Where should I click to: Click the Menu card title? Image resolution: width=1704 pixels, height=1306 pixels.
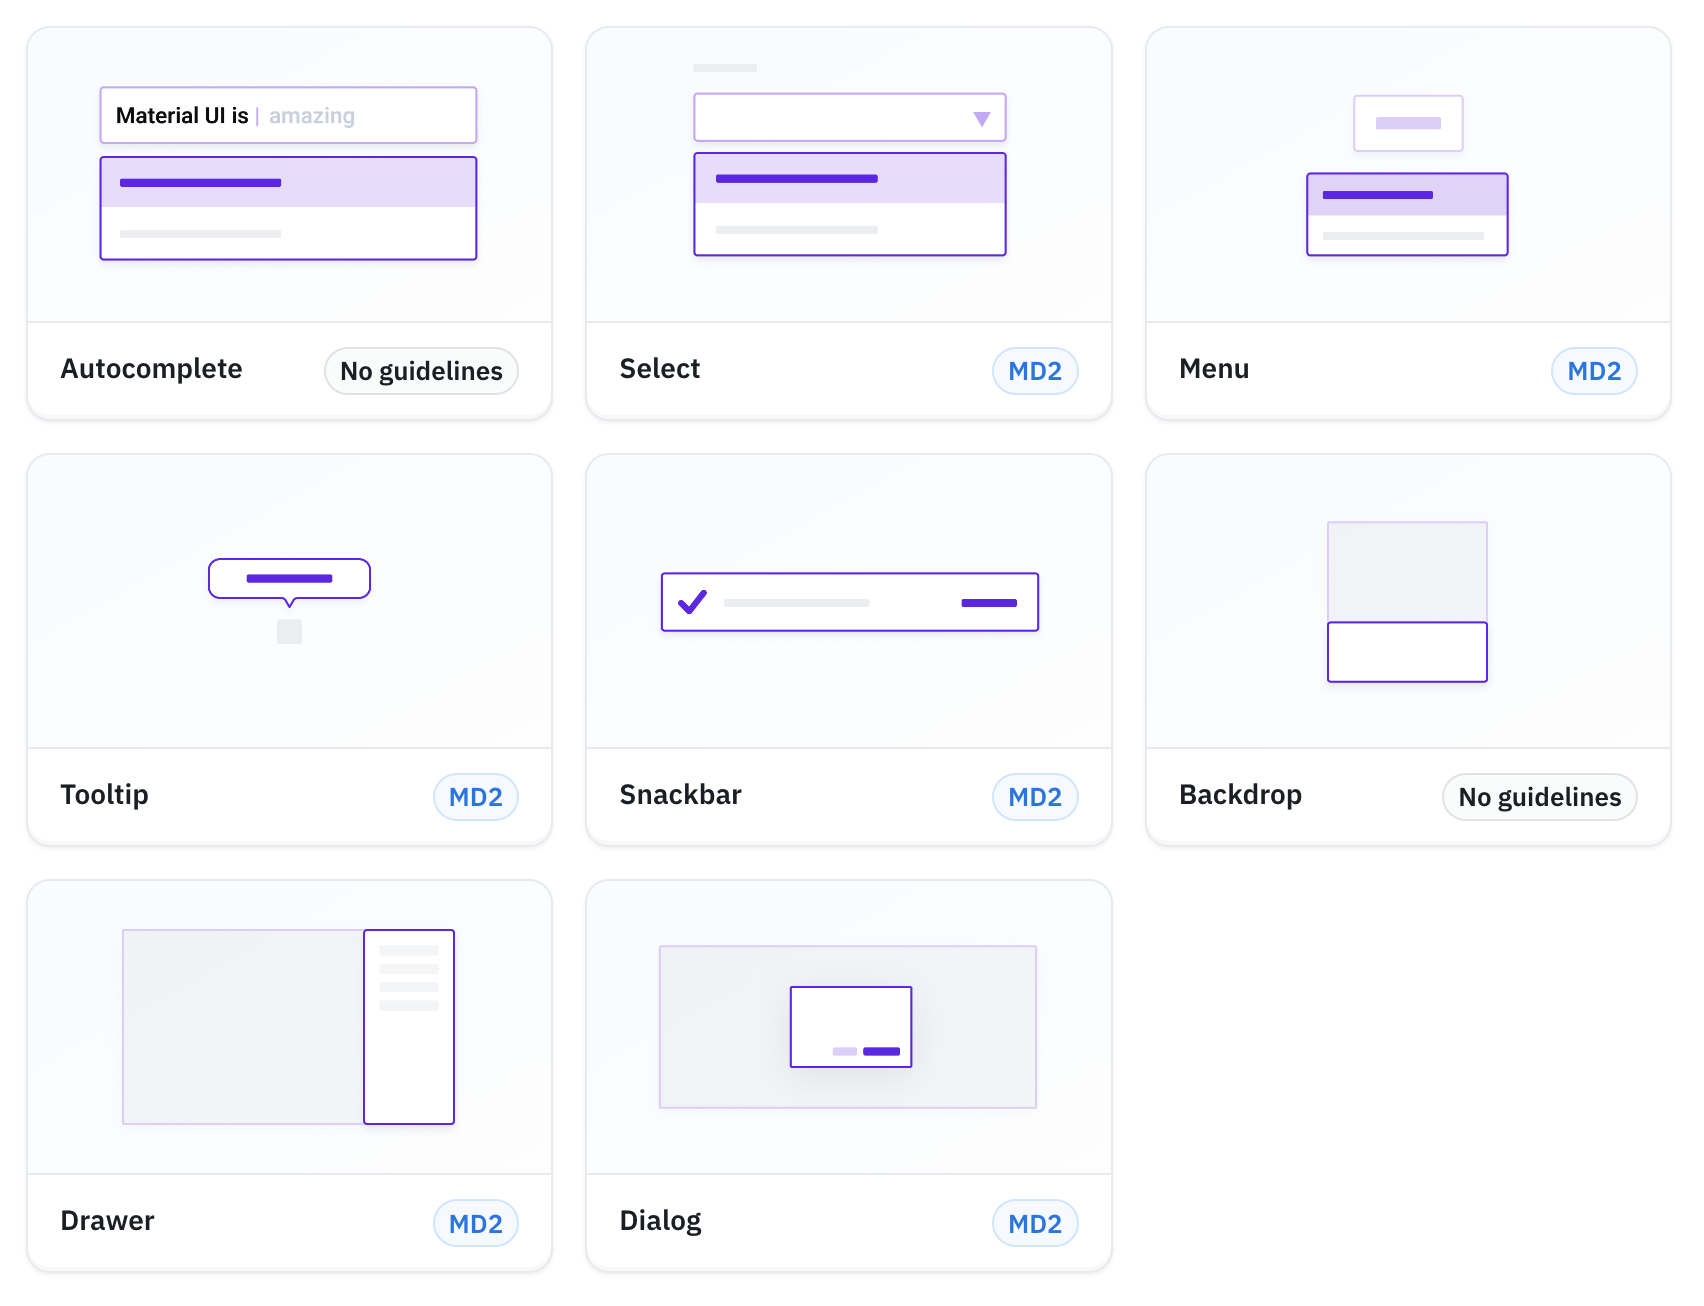pyautogui.click(x=1214, y=369)
